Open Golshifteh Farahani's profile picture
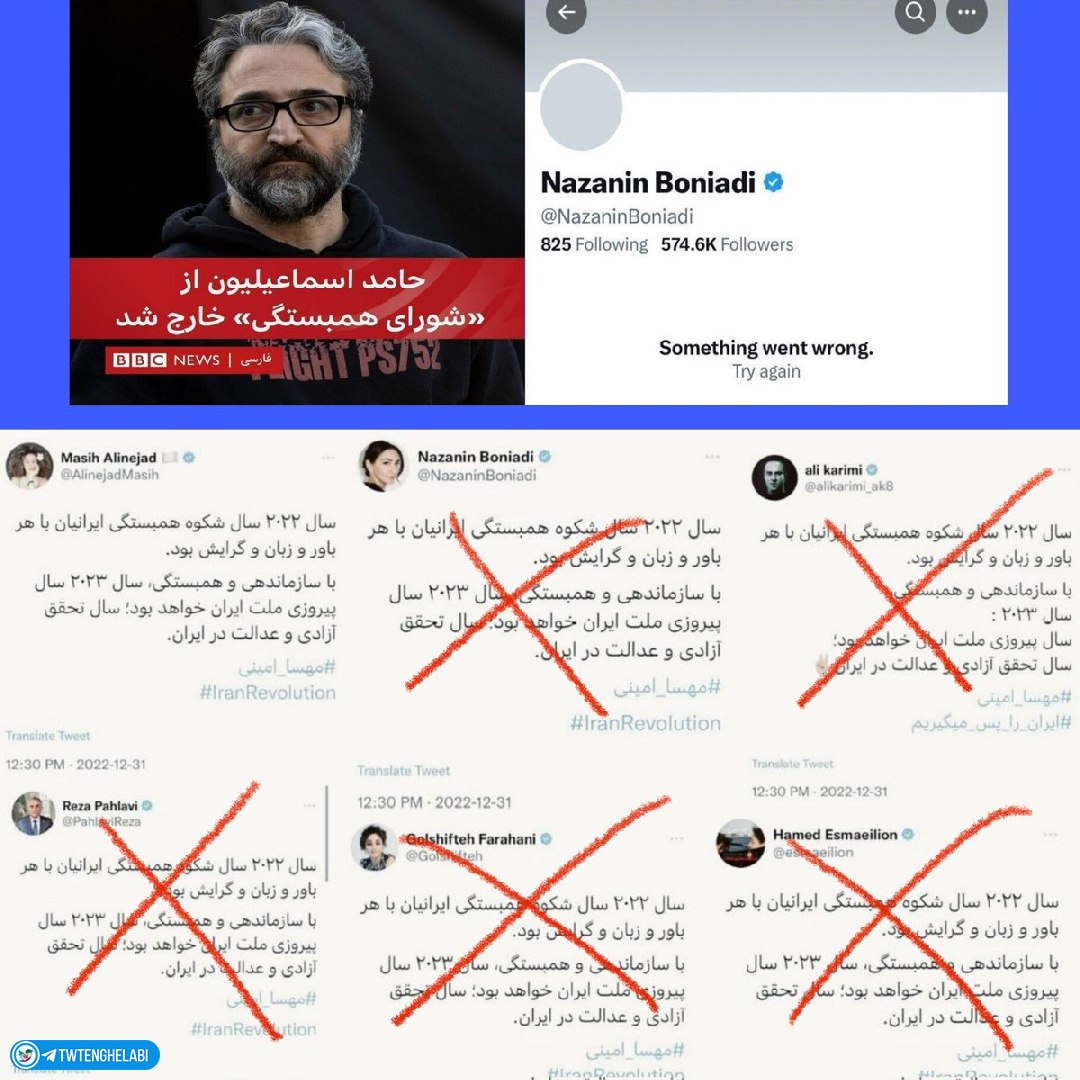This screenshot has height=1080, width=1080. coord(374,848)
